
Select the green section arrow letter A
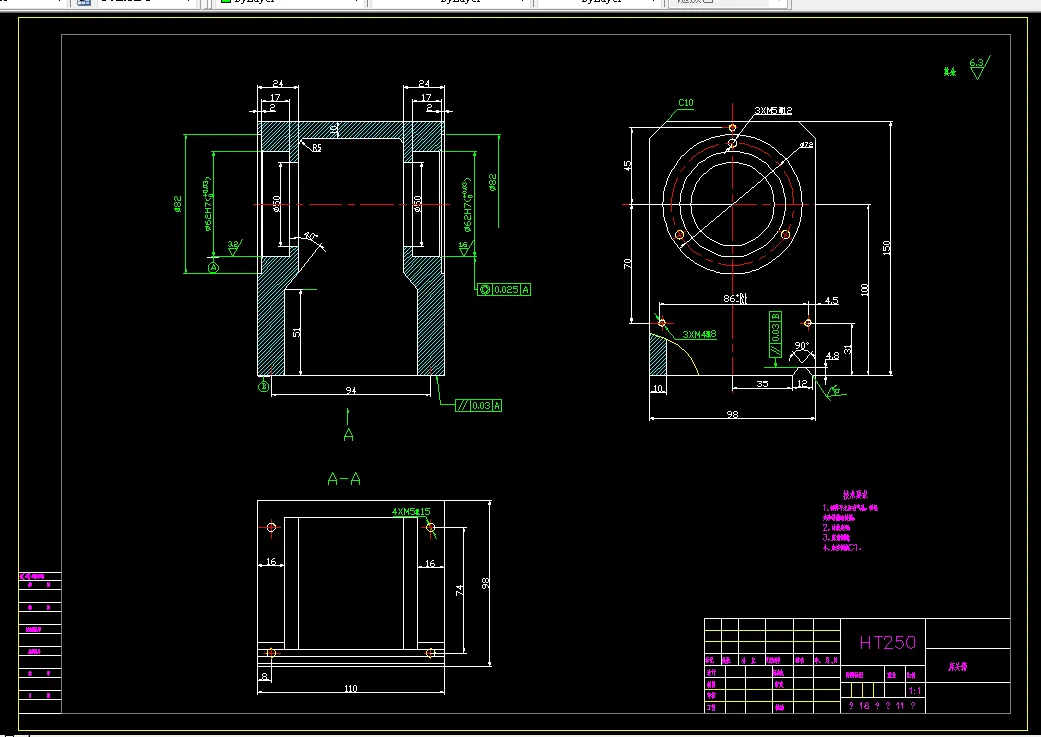click(349, 435)
